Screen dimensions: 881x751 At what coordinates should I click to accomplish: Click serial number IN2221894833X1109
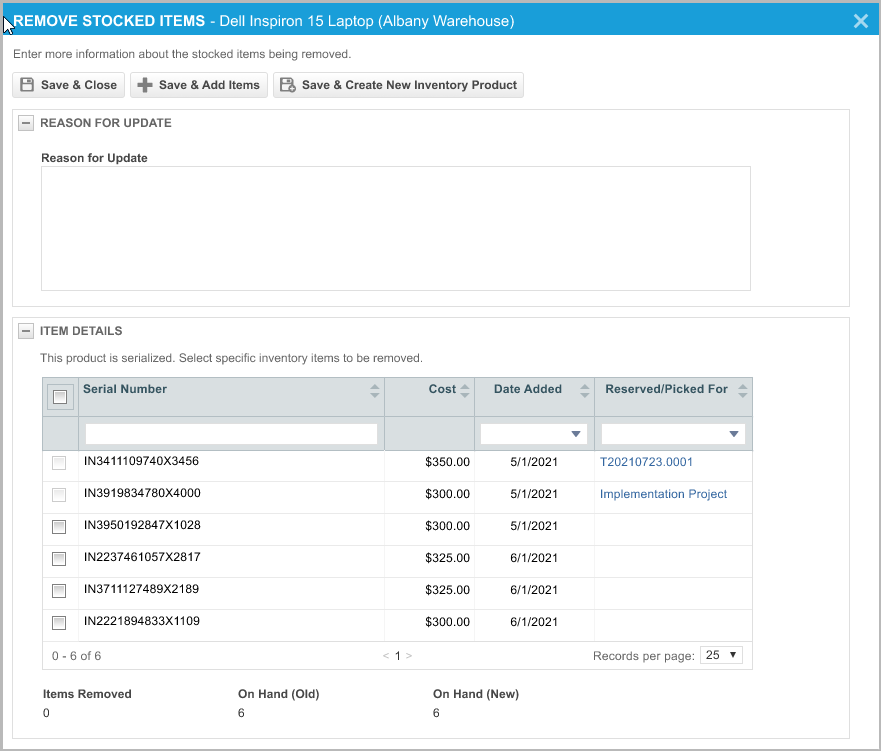tap(142, 621)
